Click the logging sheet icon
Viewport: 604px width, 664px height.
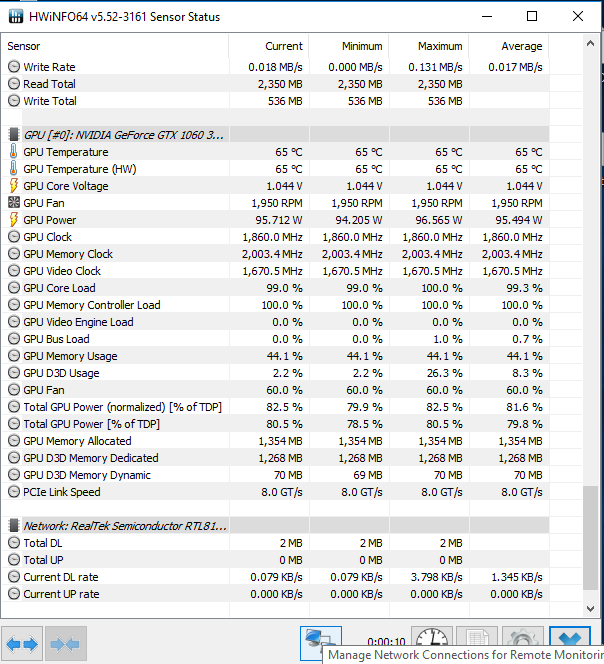point(476,642)
